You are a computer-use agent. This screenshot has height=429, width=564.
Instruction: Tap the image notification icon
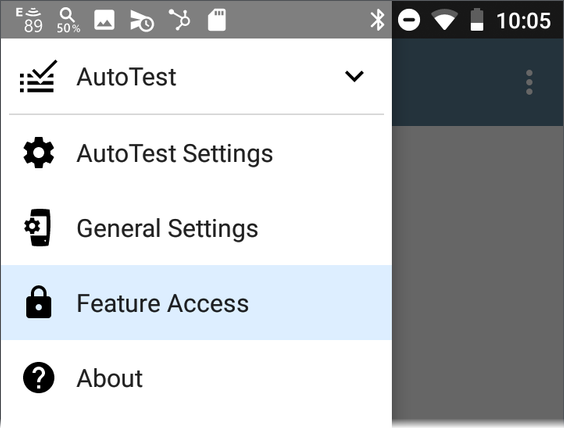pos(104,20)
